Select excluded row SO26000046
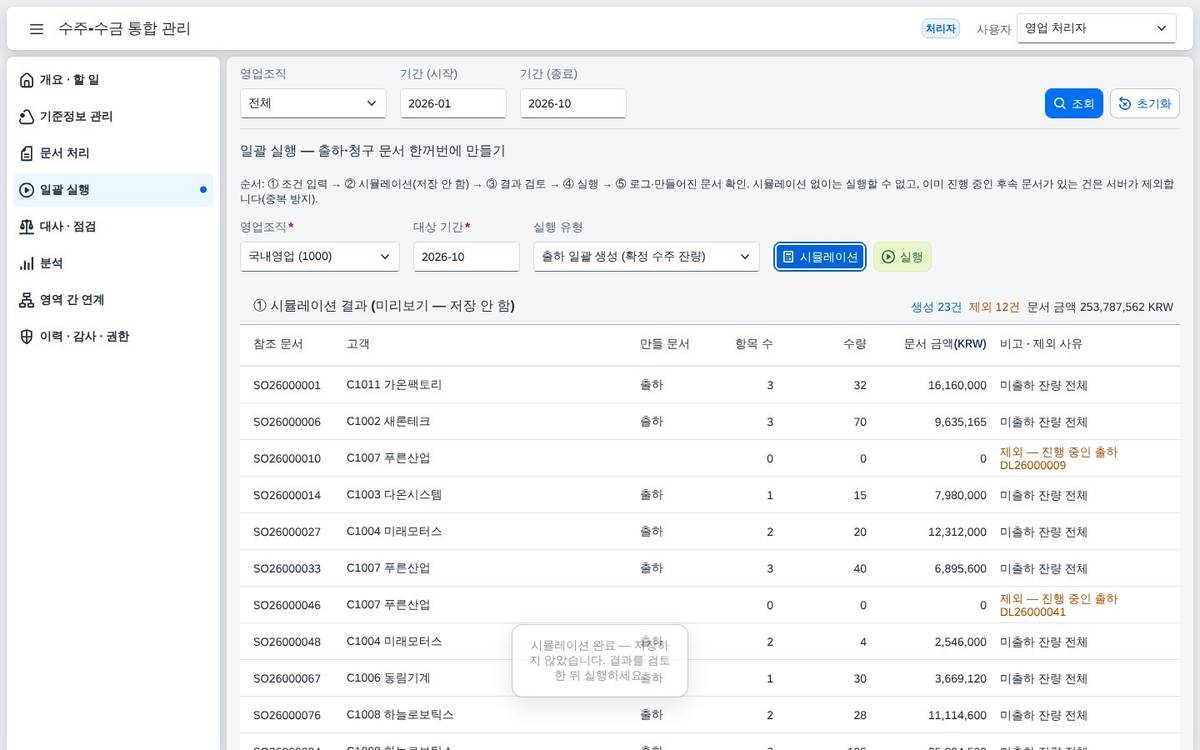This screenshot has height=750, width=1200. tap(710, 605)
